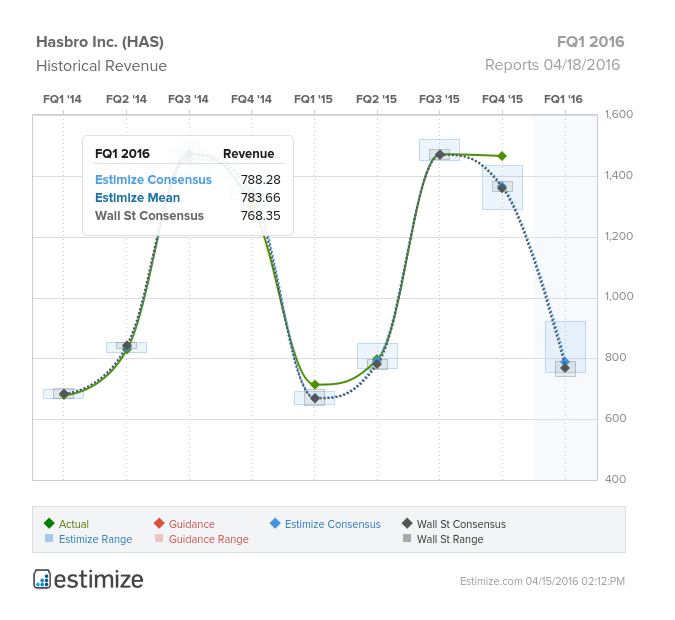Viewport: 675px width, 620px height.
Task: Select the FQ2 '15 quarter label
Action: (x=376, y=99)
